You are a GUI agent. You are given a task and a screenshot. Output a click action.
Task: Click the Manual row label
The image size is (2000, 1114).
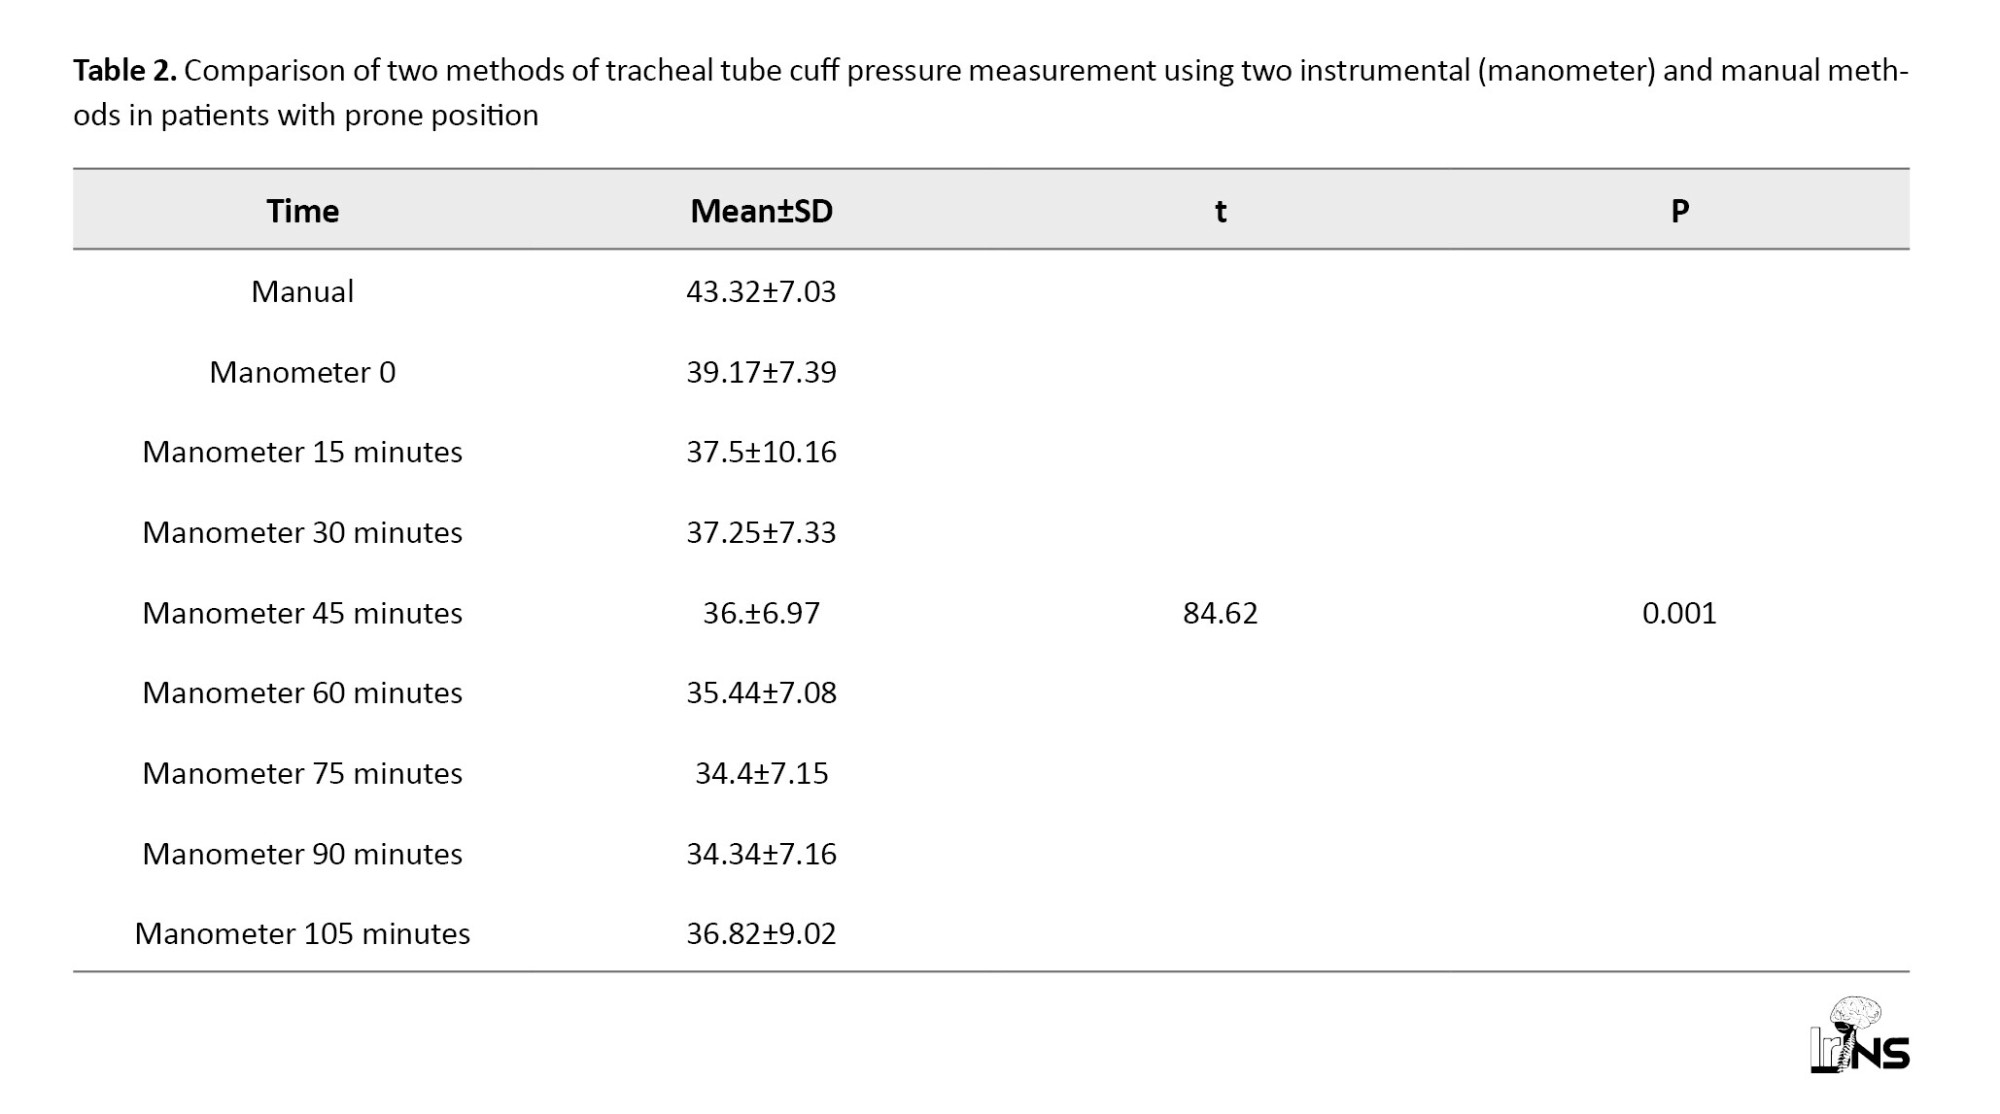tap(302, 291)
